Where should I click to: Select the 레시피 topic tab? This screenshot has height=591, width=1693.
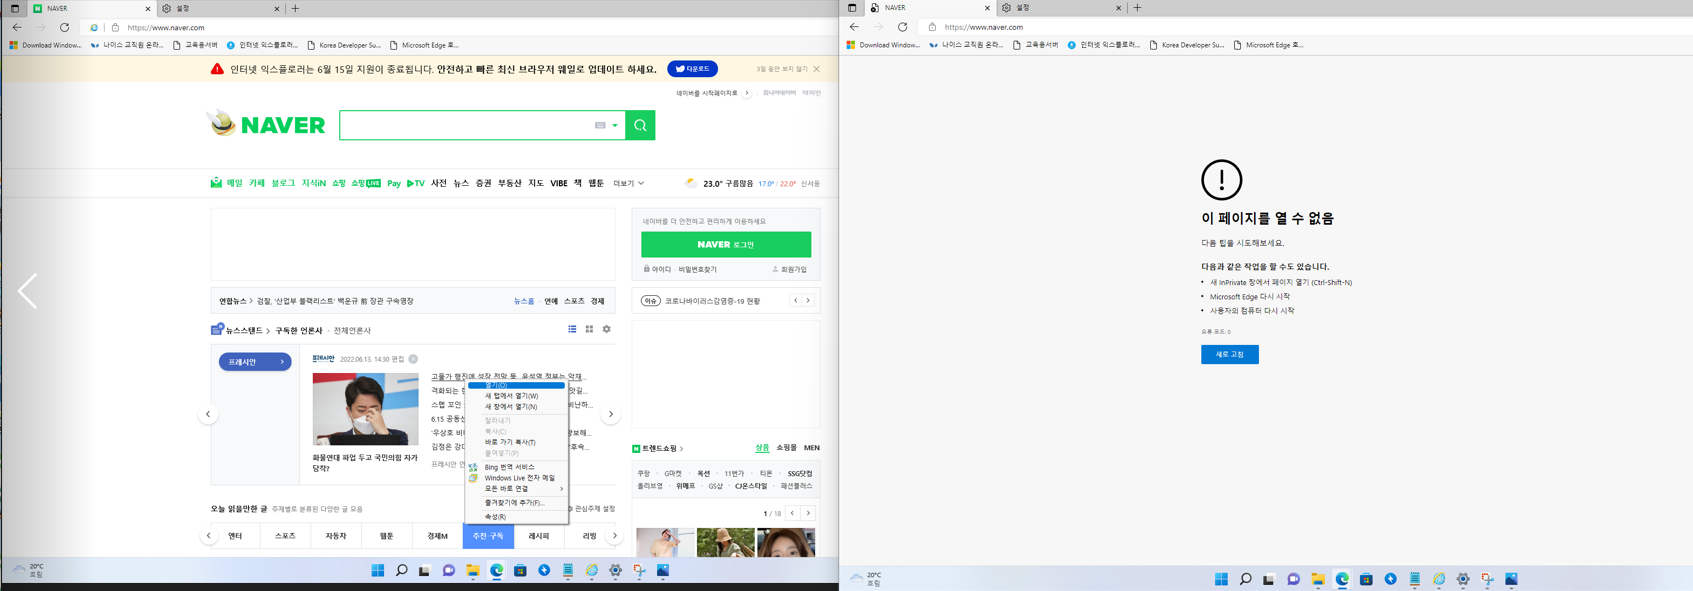539,536
